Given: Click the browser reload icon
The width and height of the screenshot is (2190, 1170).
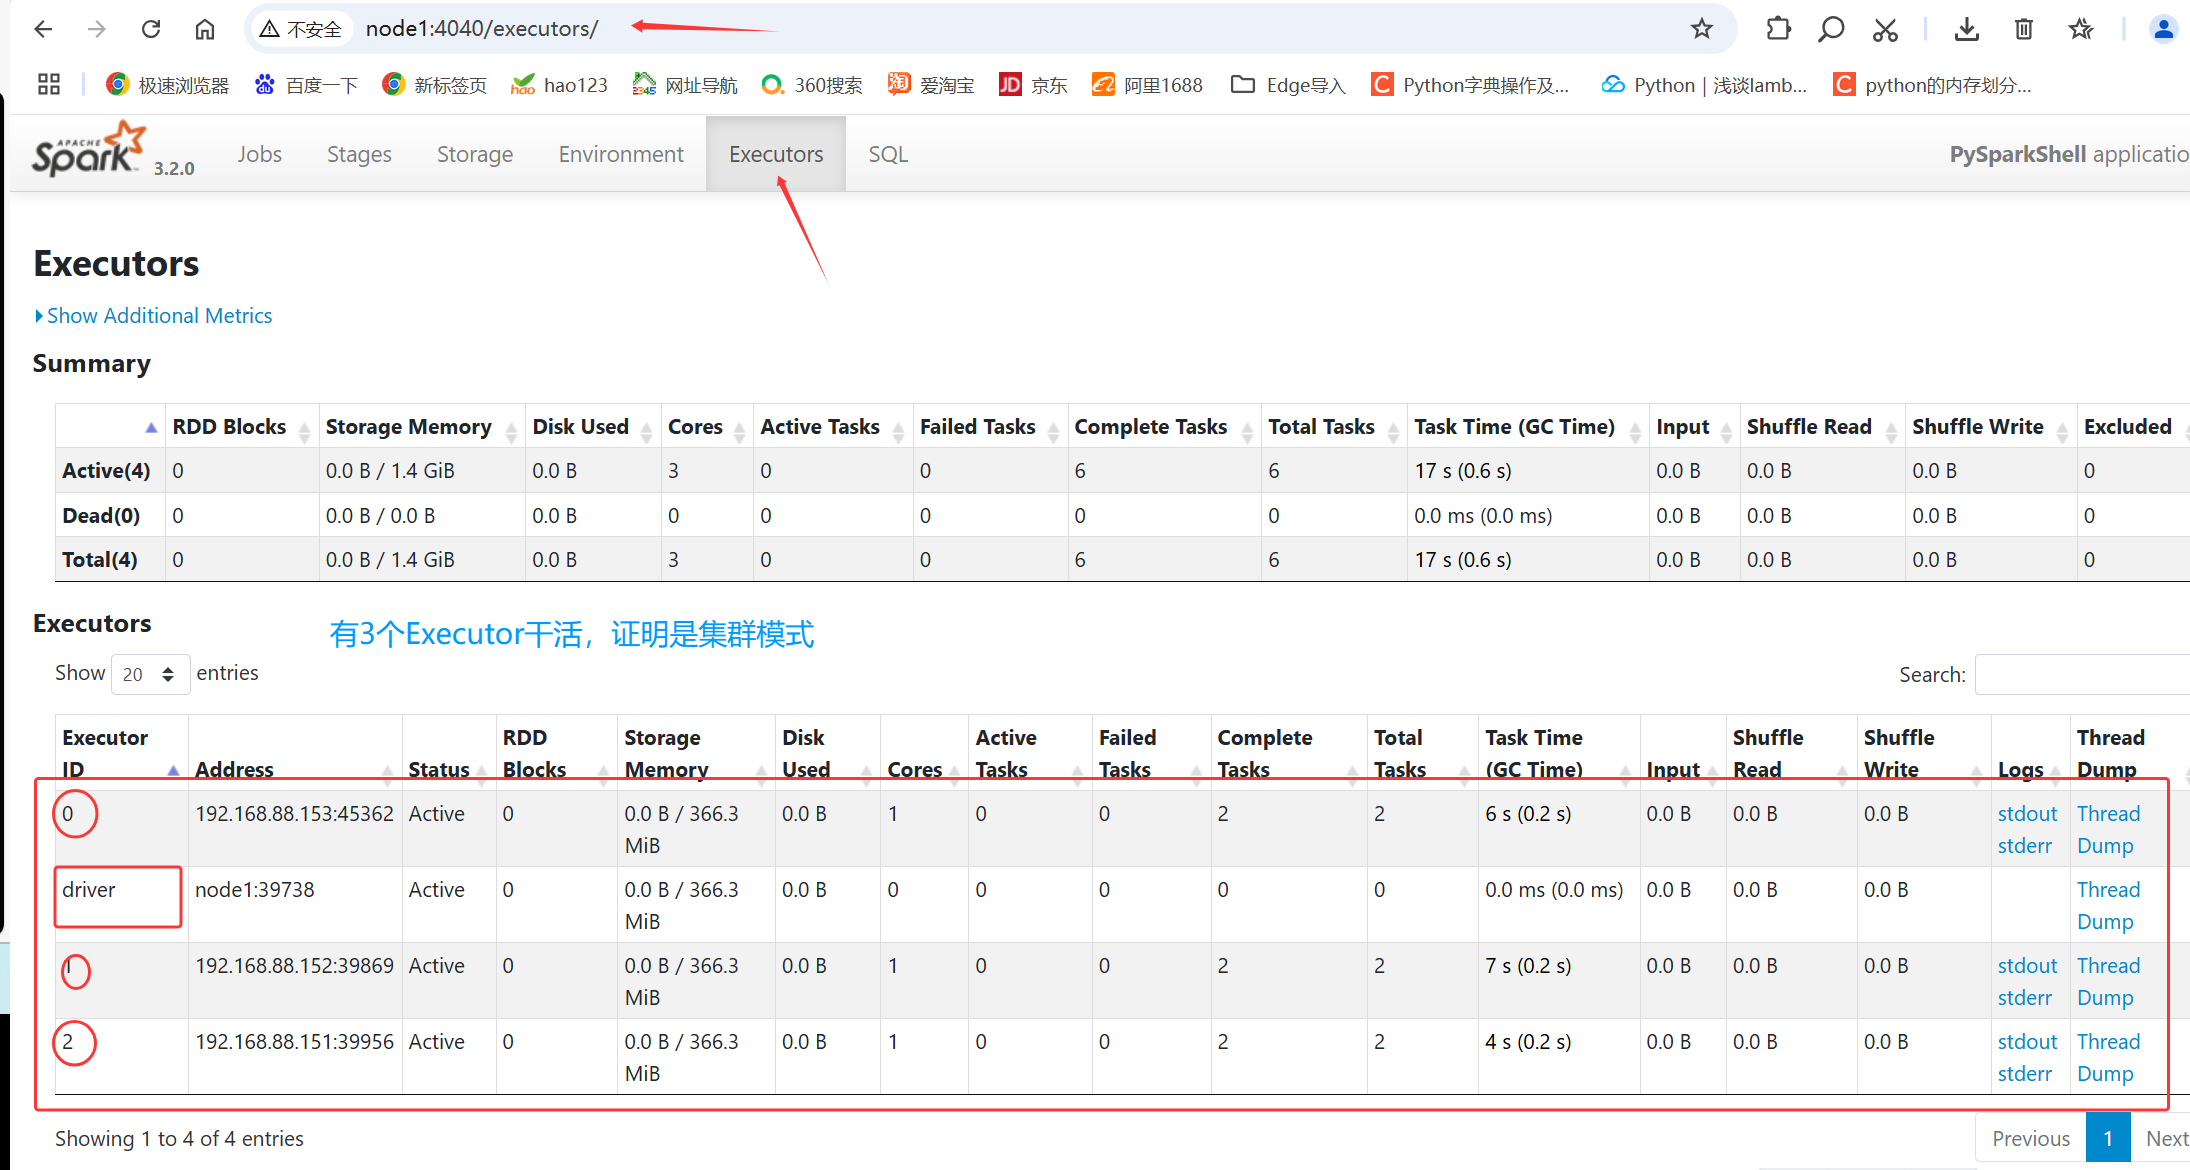Looking at the screenshot, I should point(151,29).
